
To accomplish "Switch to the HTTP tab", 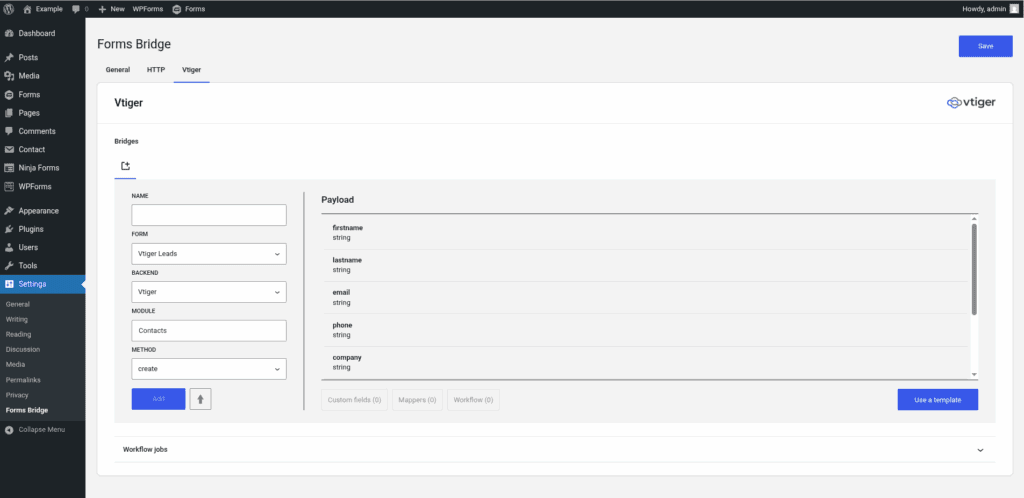I will 156,70.
